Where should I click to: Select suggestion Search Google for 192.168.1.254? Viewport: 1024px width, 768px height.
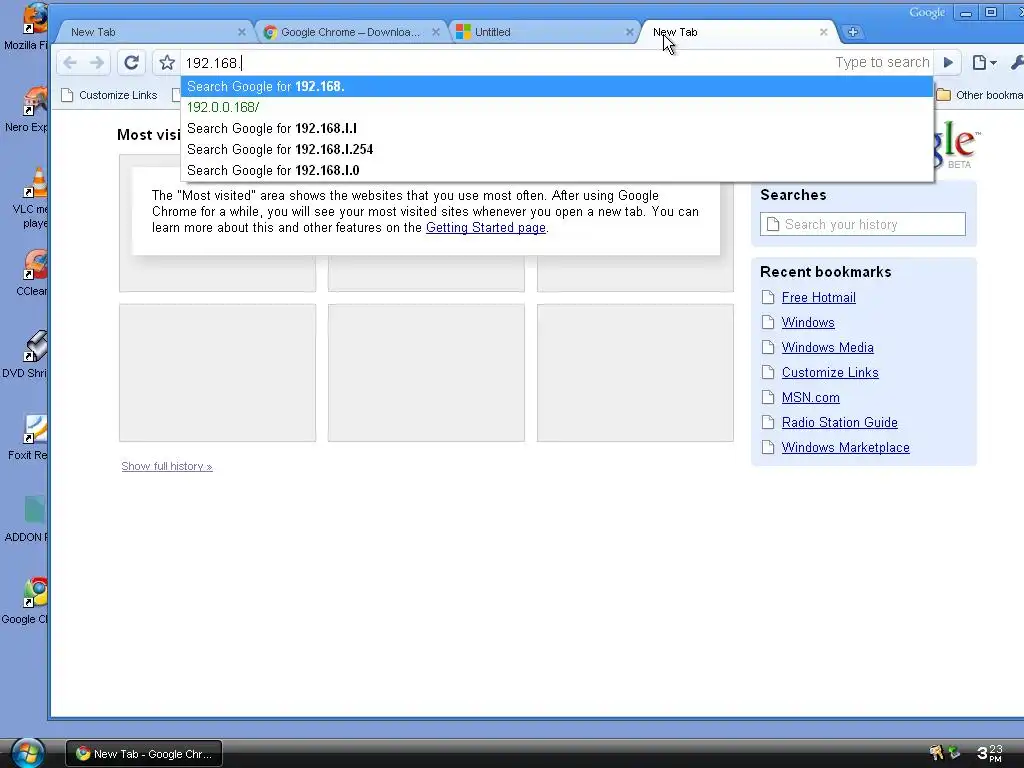(557, 149)
